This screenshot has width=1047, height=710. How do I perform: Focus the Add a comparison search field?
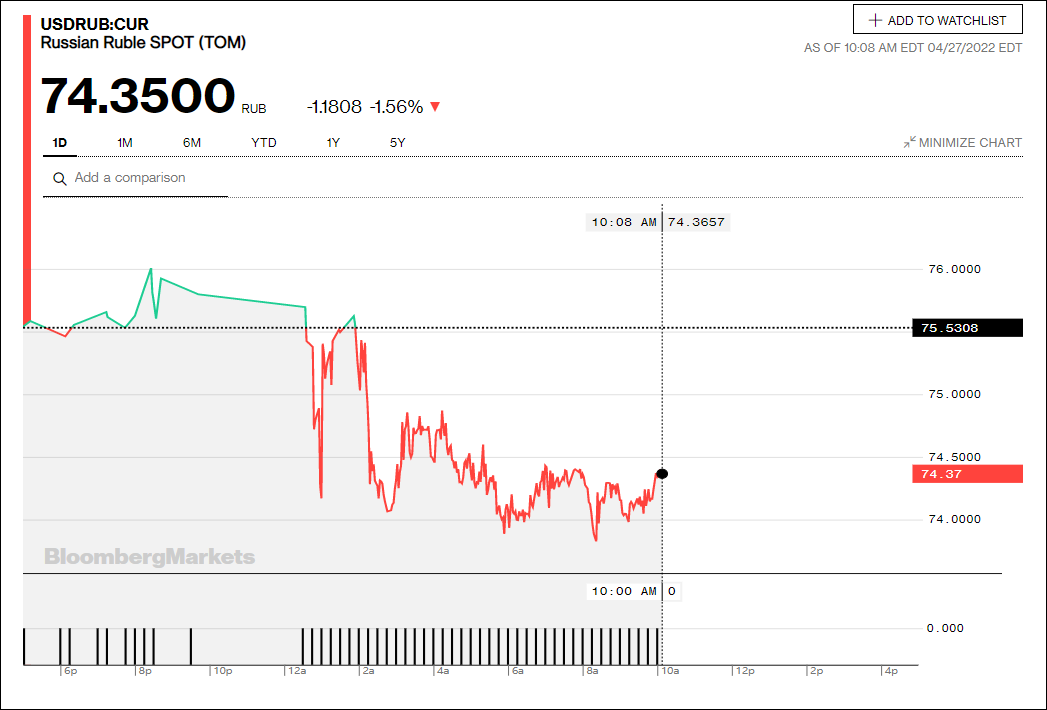pyautogui.click(x=136, y=178)
